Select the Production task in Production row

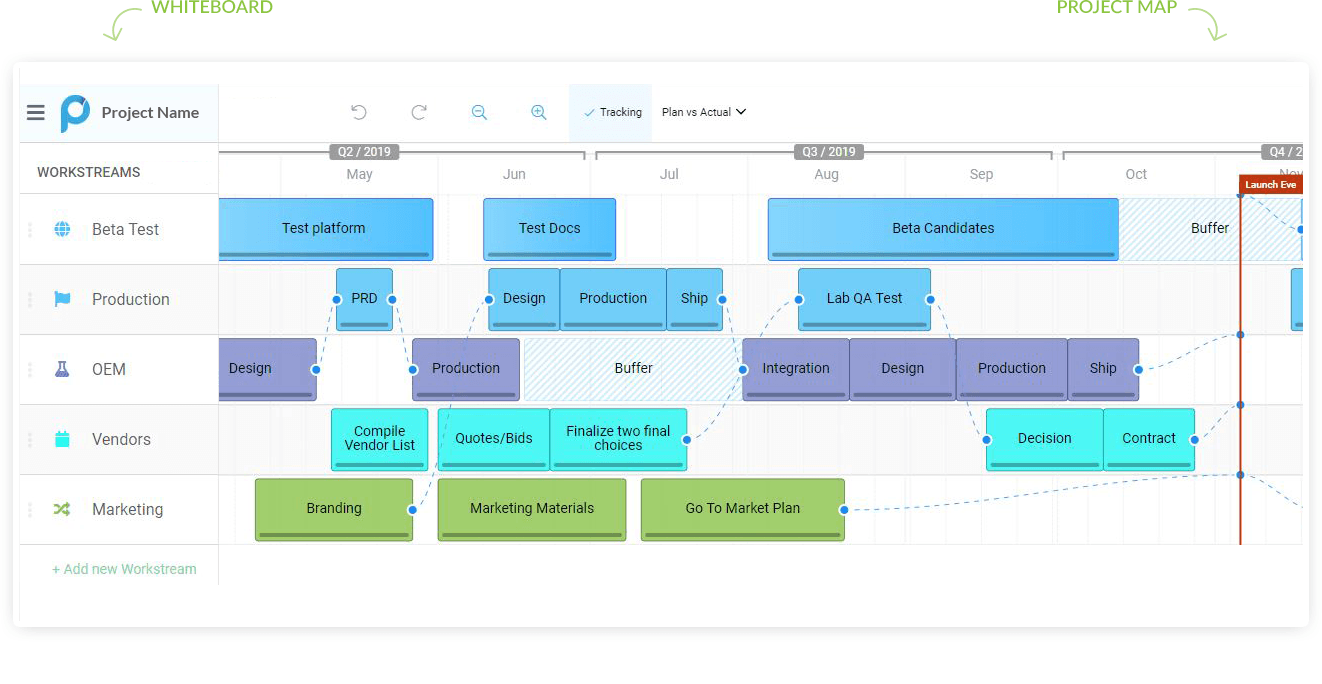pyautogui.click(x=613, y=299)
